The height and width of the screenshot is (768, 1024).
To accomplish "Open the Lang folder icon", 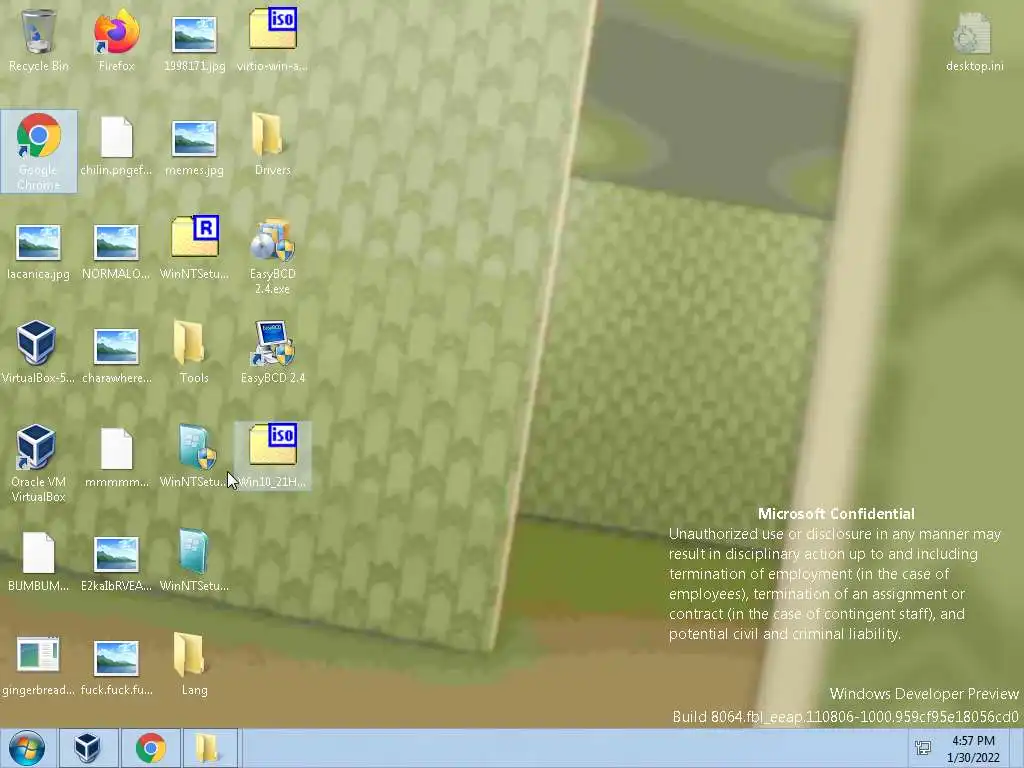I will click(x=194, y=664).
